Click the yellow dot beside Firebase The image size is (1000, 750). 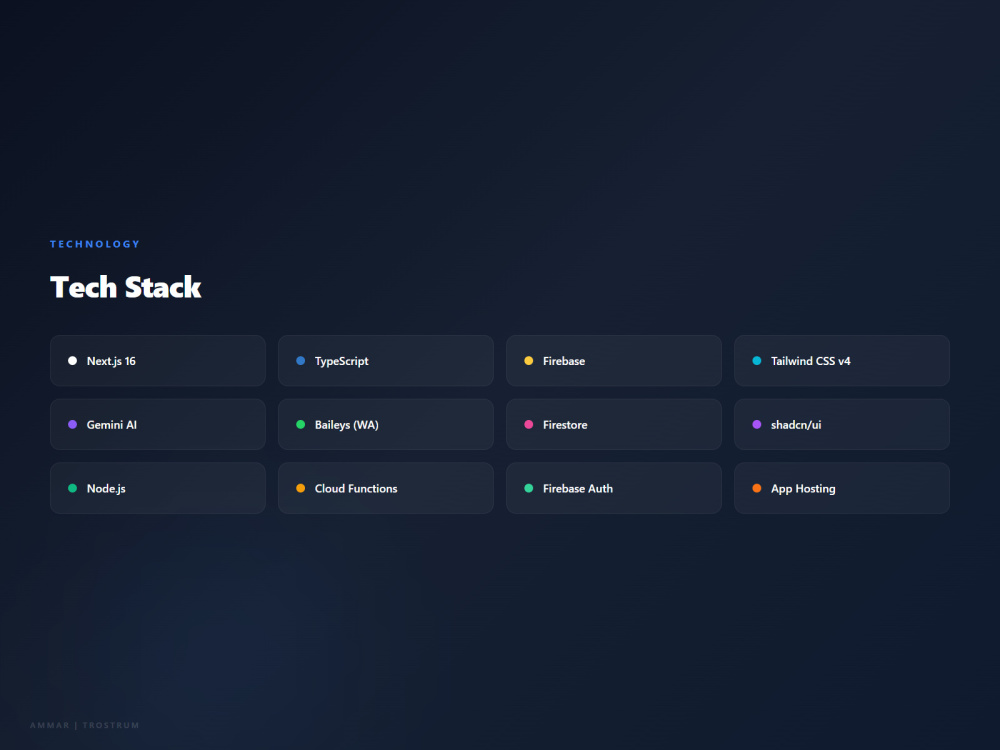coord(529,361)
